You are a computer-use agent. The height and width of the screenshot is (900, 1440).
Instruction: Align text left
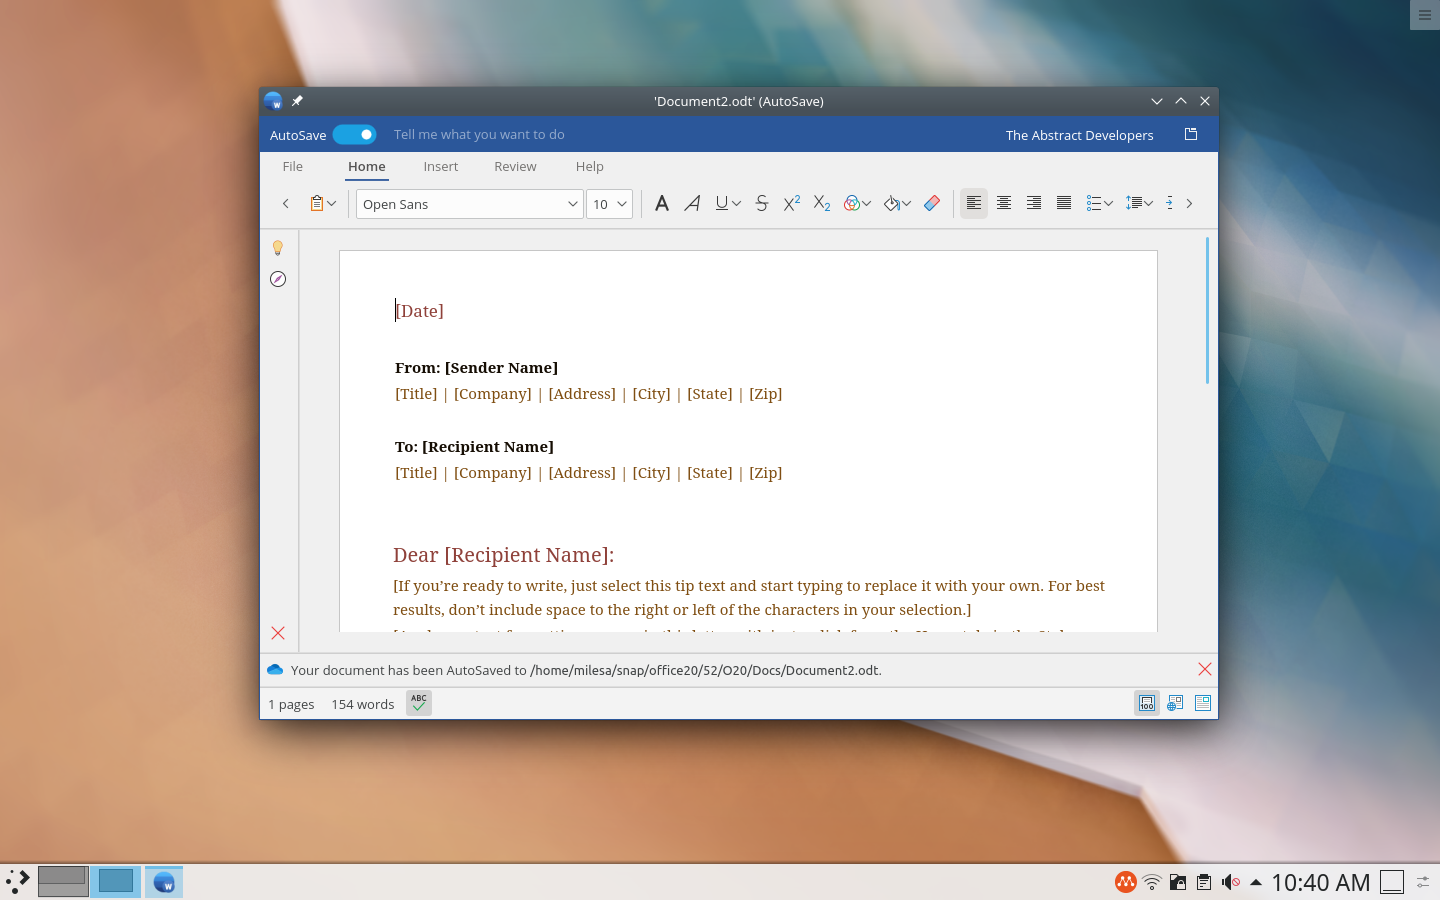974,203
